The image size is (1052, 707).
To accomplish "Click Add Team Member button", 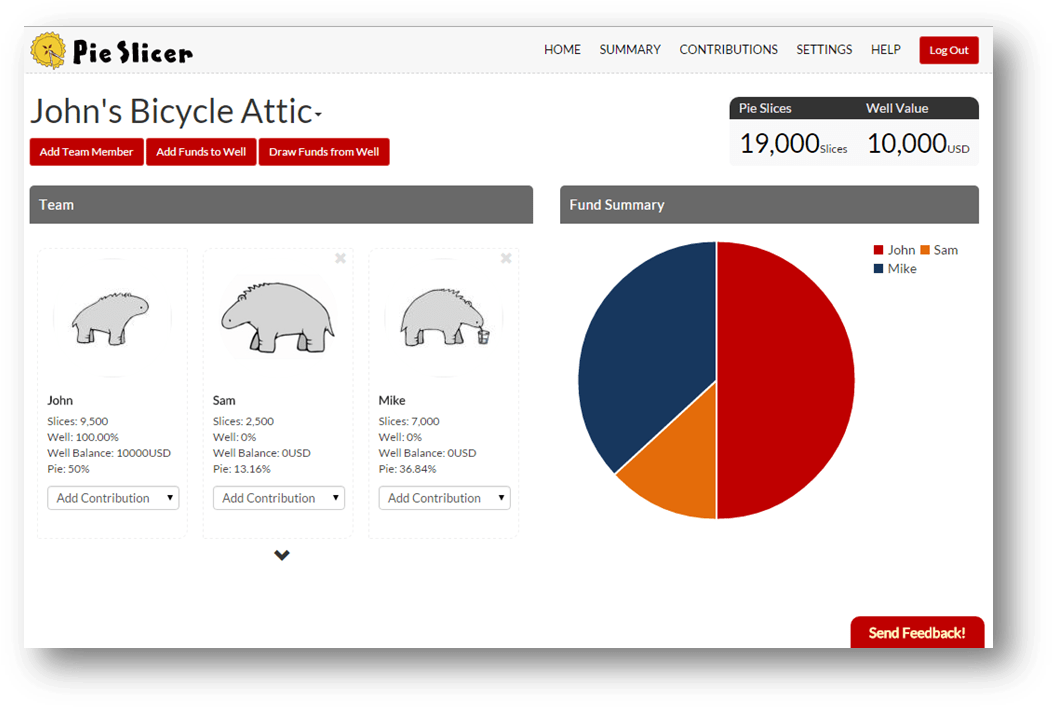I will [87, 152].
